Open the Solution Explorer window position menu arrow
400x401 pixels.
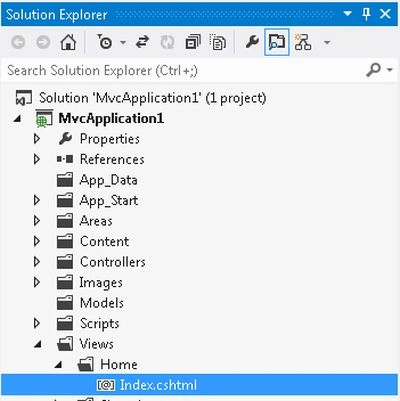347,14
